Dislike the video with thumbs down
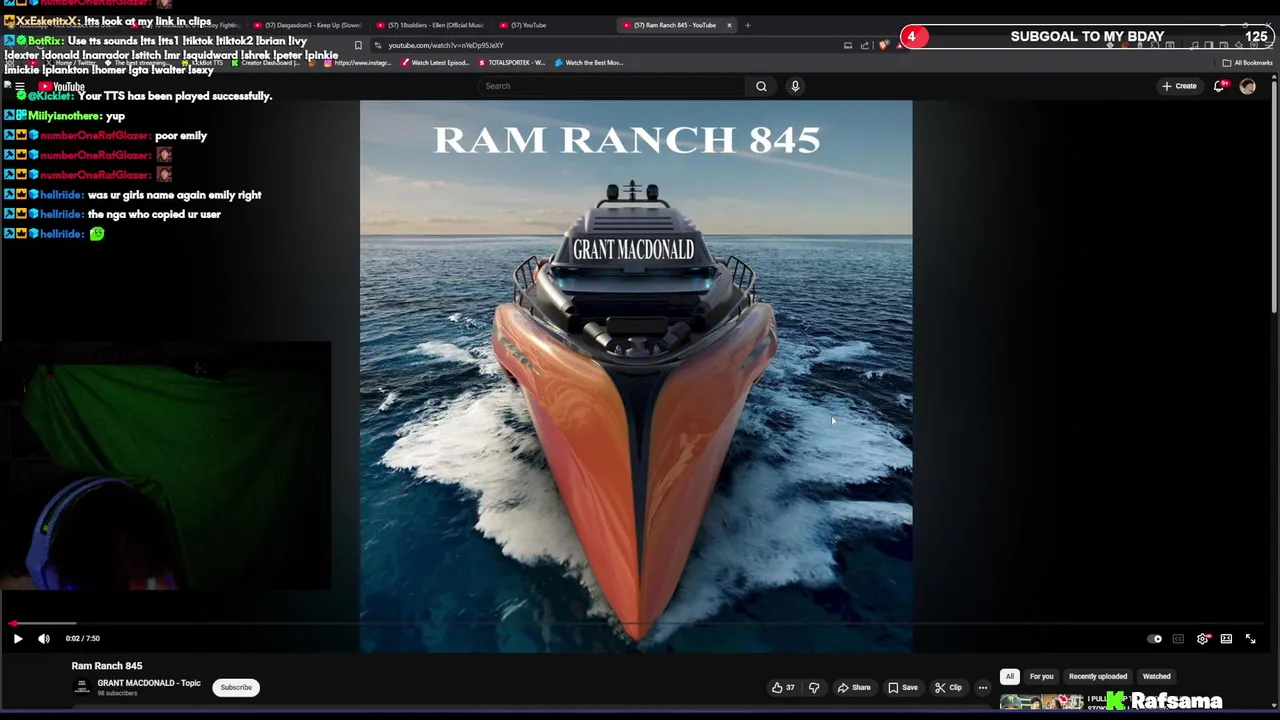Viewport: 1280px width, 720px height. 814,688
